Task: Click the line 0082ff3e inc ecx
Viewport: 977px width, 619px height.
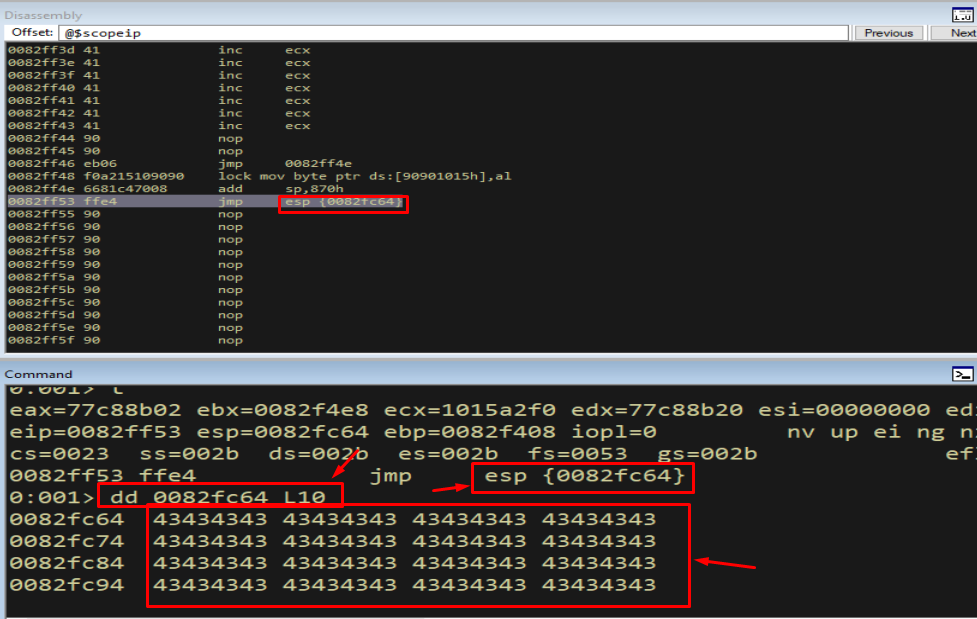Action: tap(159, 62)
